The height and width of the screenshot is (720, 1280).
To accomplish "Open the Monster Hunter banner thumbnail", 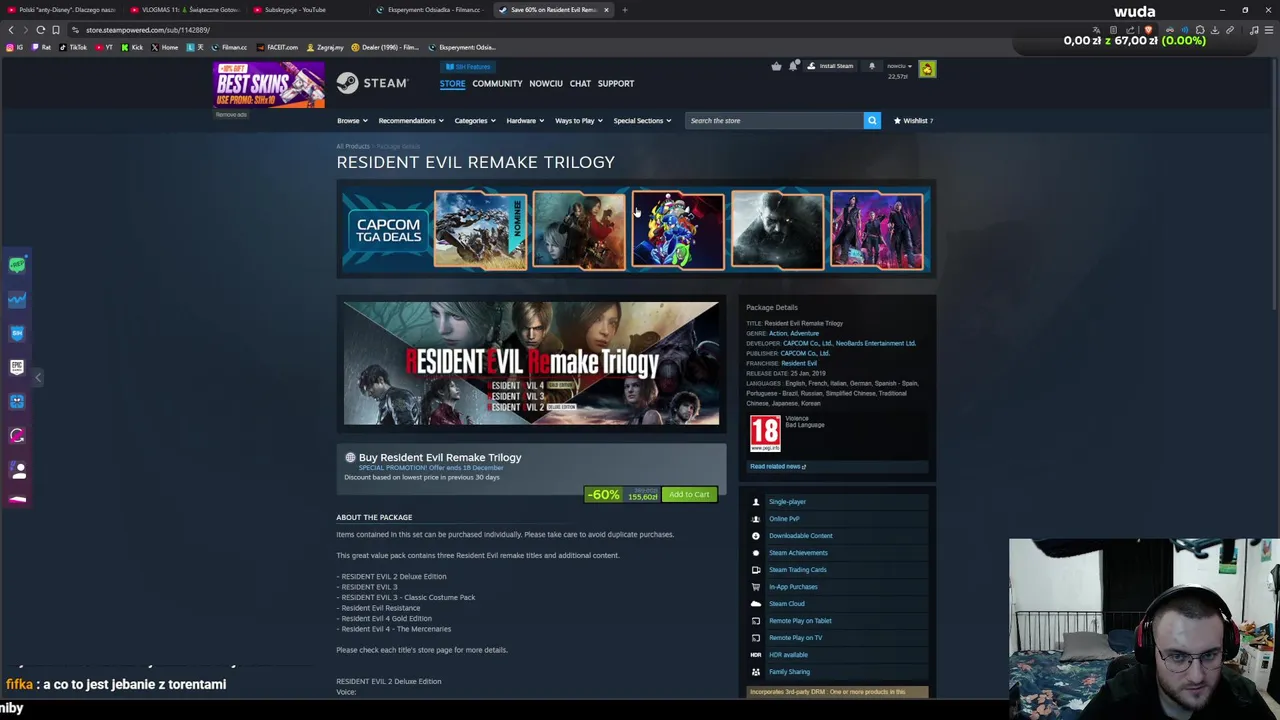I will point(480,231).
